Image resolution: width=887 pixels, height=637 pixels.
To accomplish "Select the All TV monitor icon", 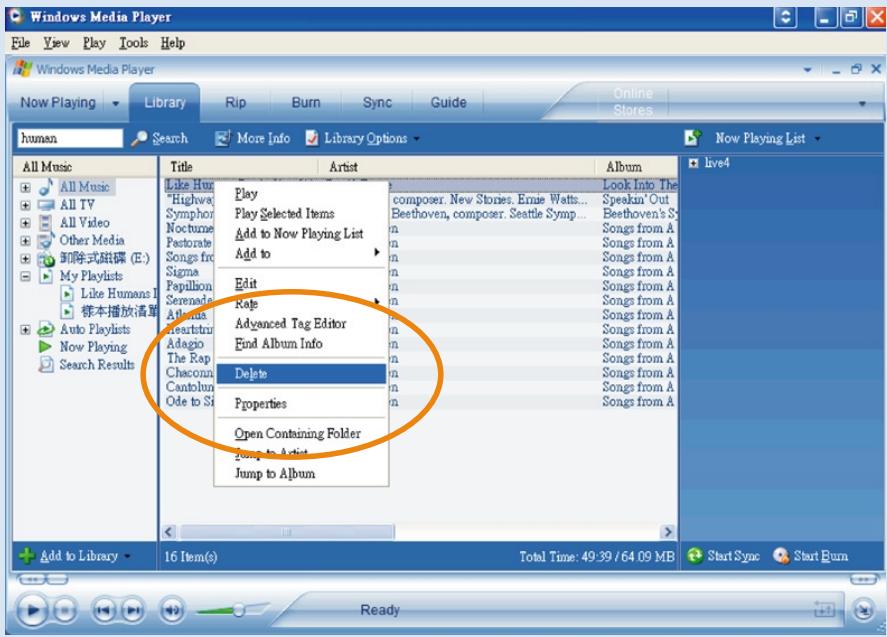I will (x=46, y=205).
